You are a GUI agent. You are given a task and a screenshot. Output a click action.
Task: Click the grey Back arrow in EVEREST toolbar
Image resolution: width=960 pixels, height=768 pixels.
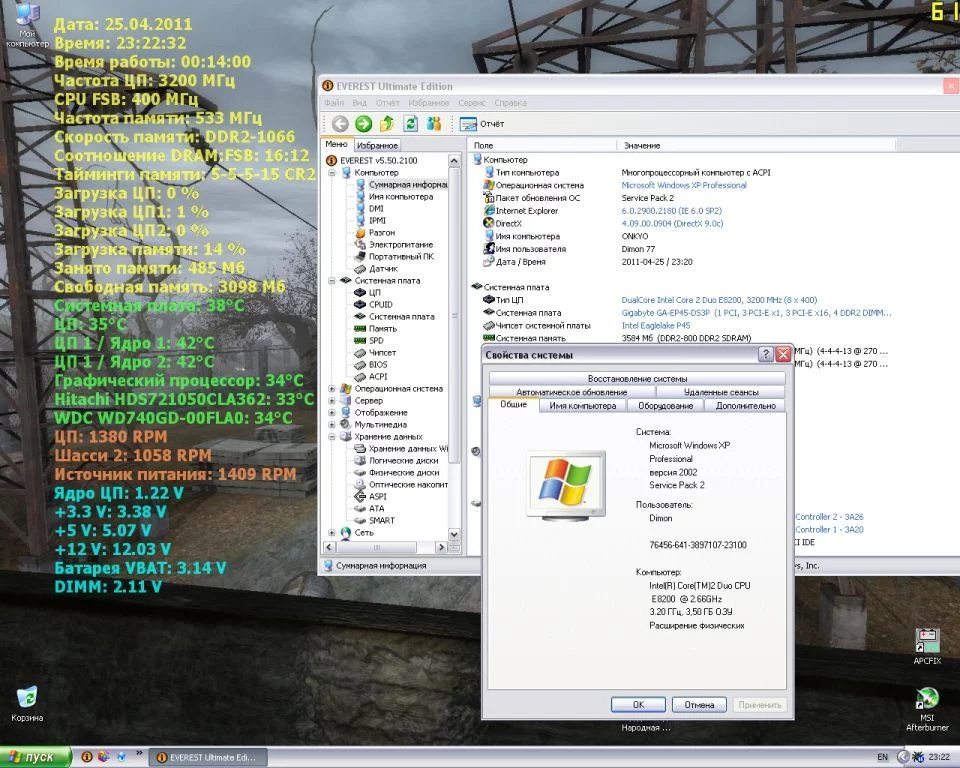click(340, 124)
